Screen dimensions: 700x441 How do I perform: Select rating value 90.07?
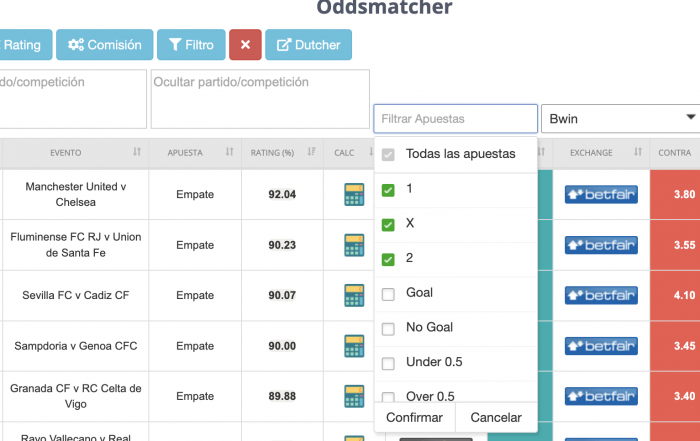pyautogui.click(x=282, y=295)
